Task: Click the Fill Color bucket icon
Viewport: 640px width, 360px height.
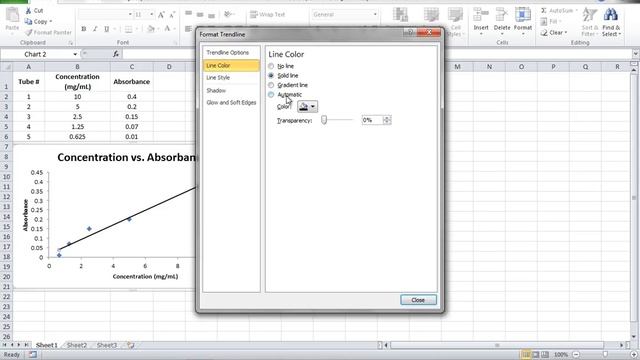Action: point(151,29)
